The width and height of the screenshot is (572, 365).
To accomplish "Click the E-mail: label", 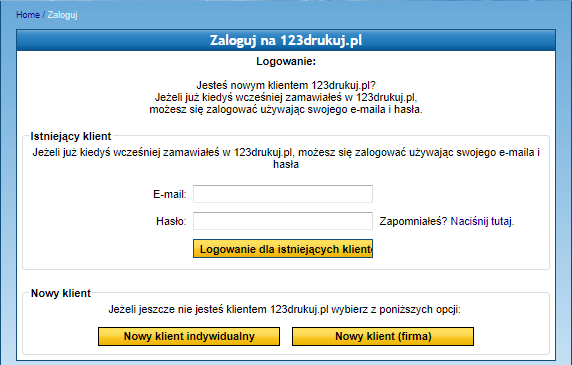I will coord(170,194).
